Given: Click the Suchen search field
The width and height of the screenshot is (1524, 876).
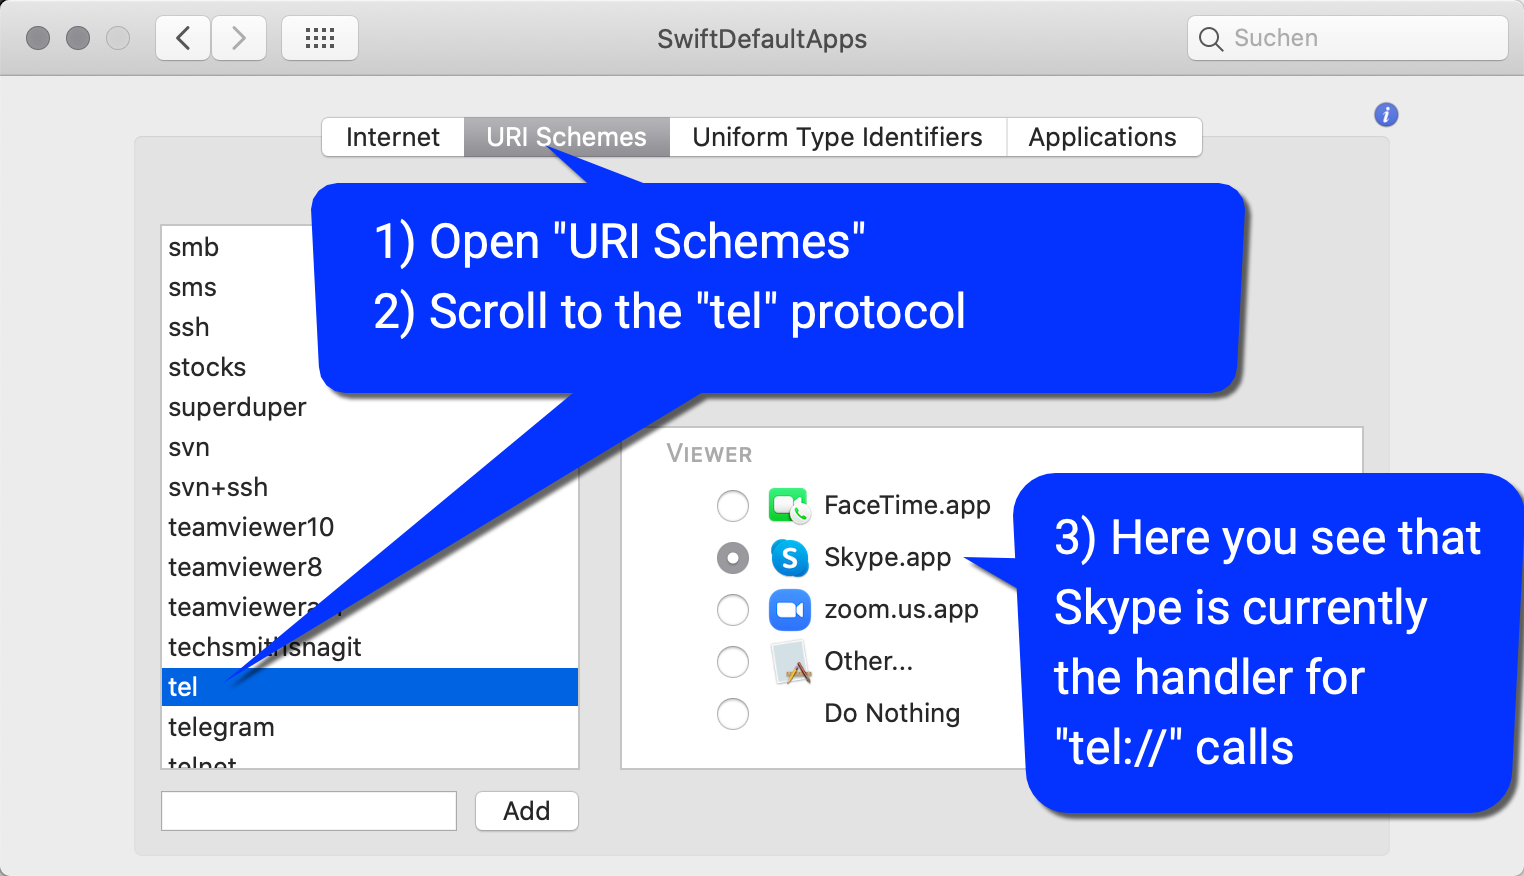Looking at the screenshot, I should pyautogui.click(x=1348, y=39).
